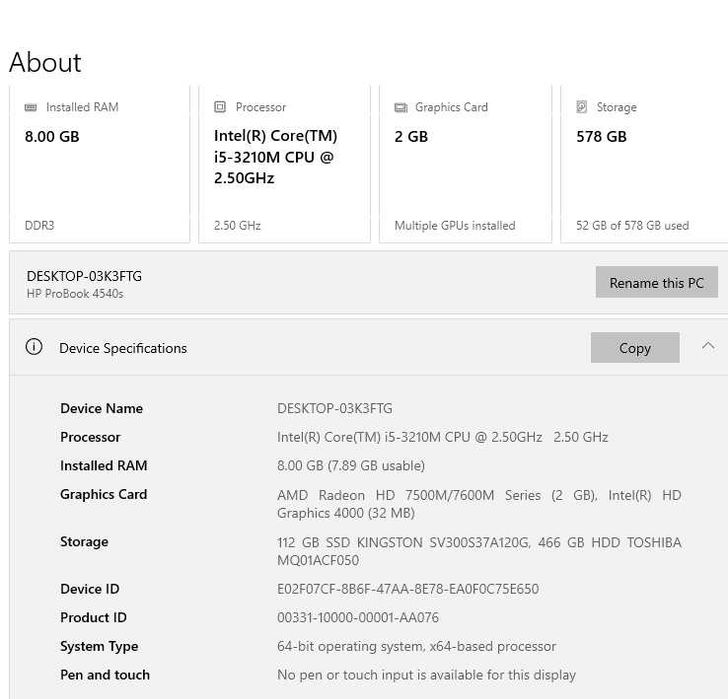728x699 pixels.
Task: Click Multiple GPUs installed text
Action: pos(455,226)
